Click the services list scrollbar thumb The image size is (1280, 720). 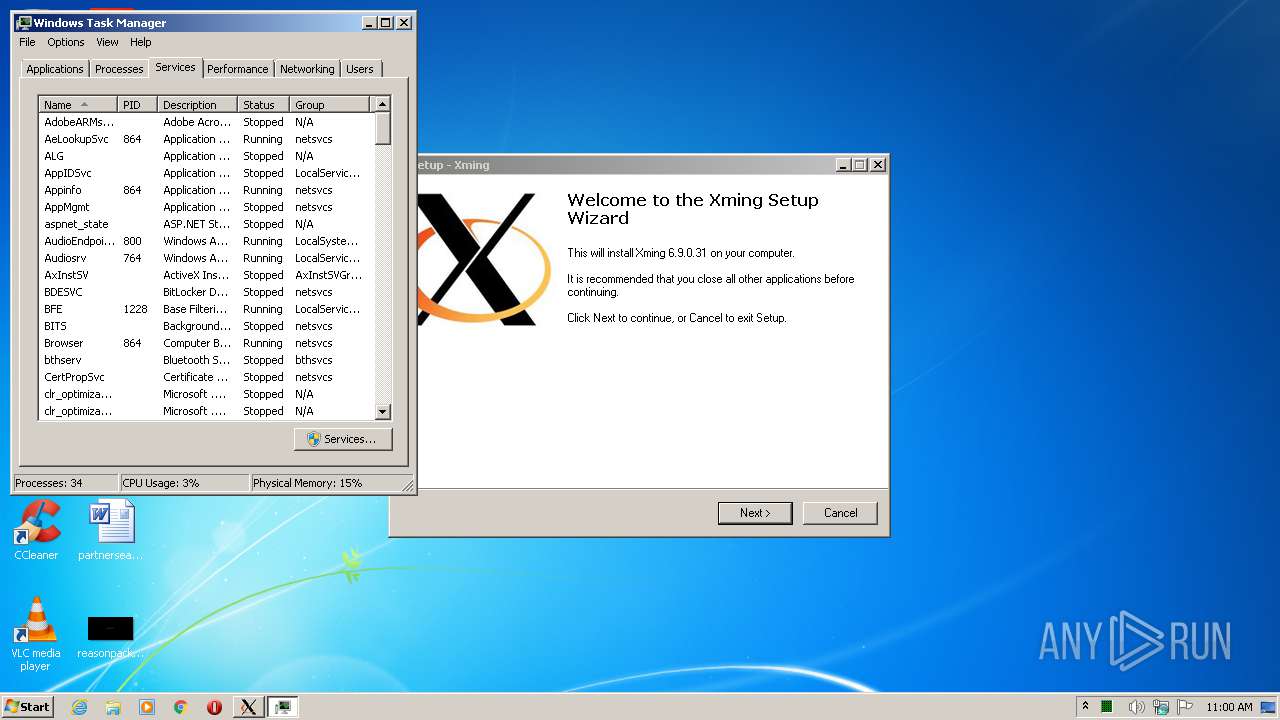(382, 129)
